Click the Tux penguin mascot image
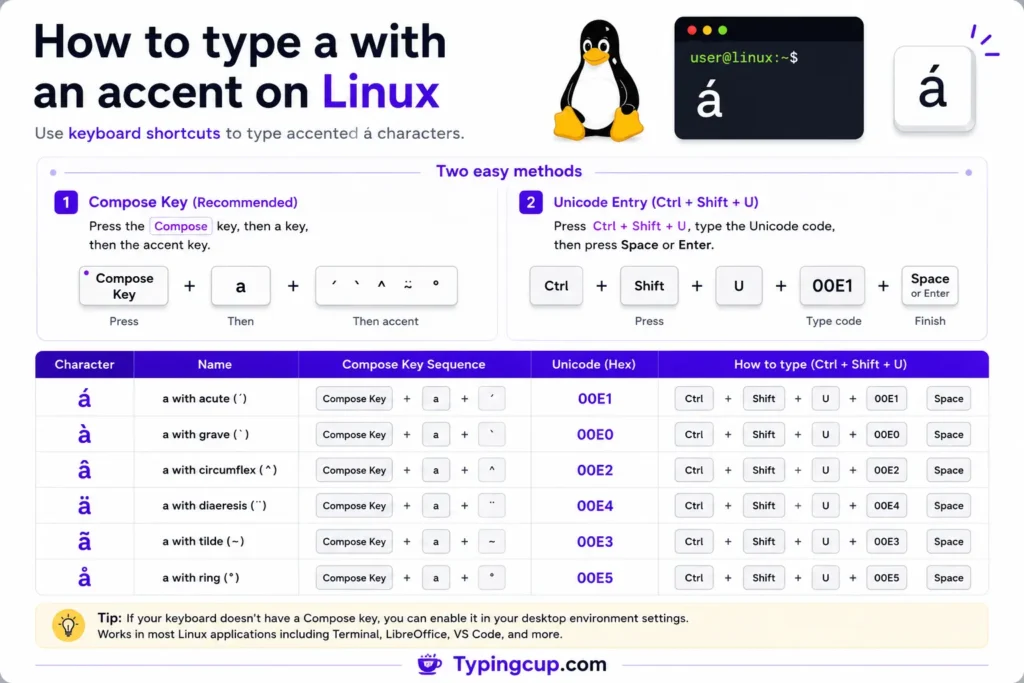The height and width of the screenshot is (683, 1024). (x=598, y=80)
